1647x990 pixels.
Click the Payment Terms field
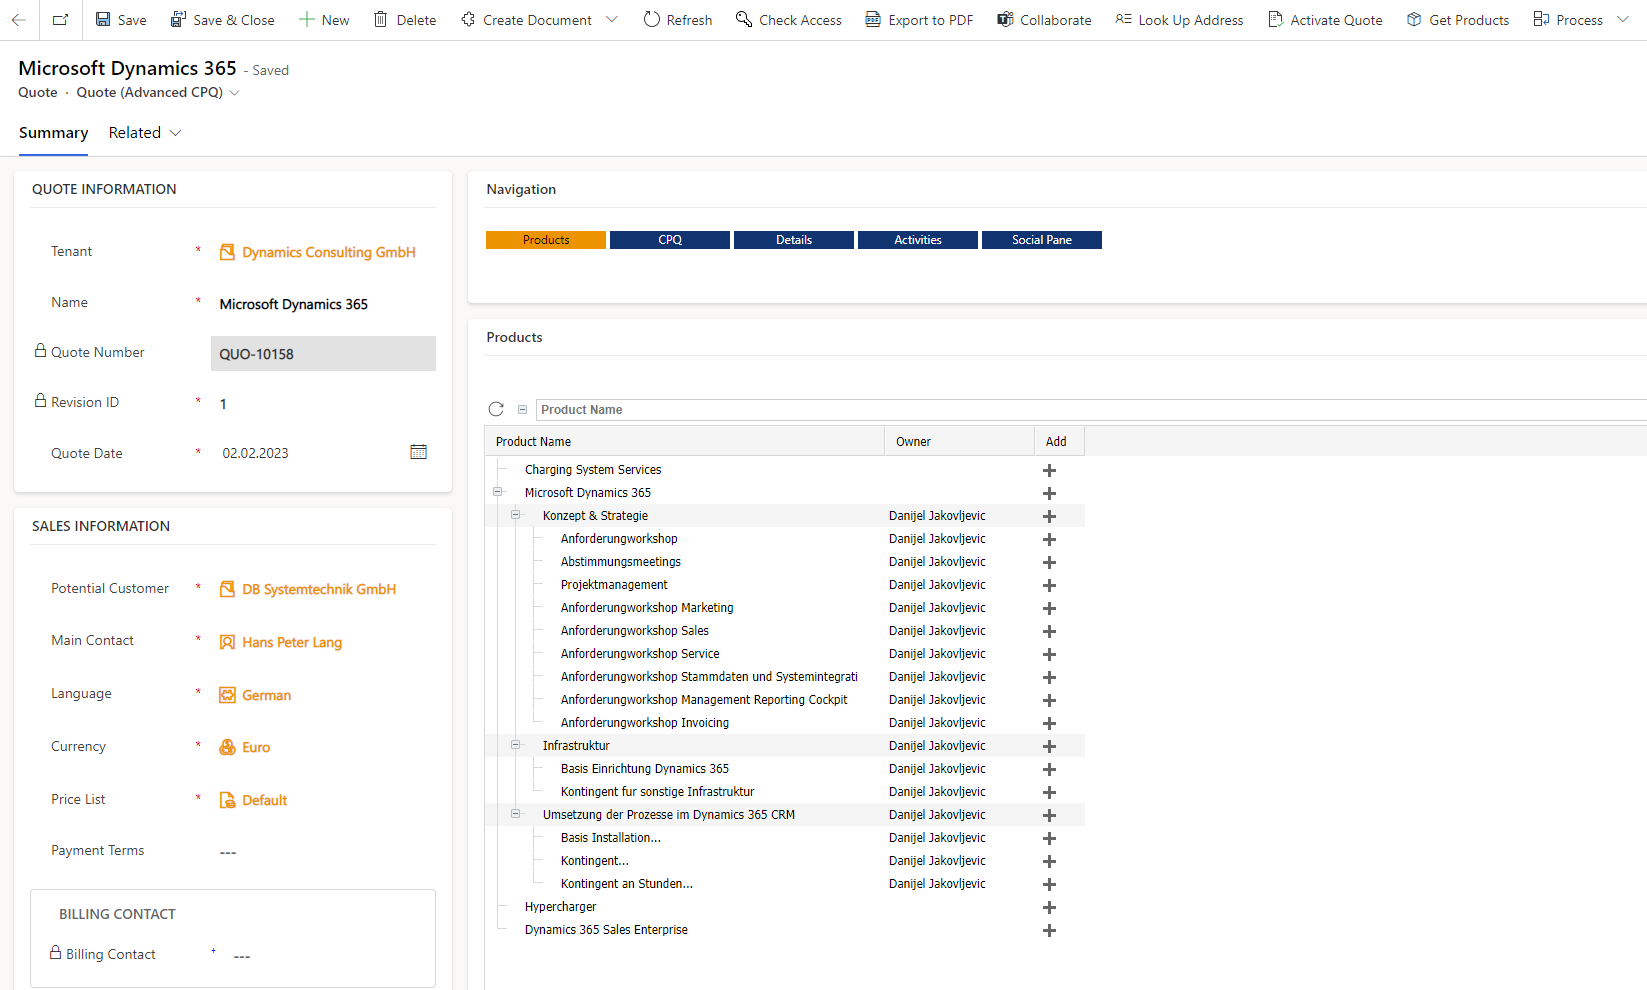point(323,852)
